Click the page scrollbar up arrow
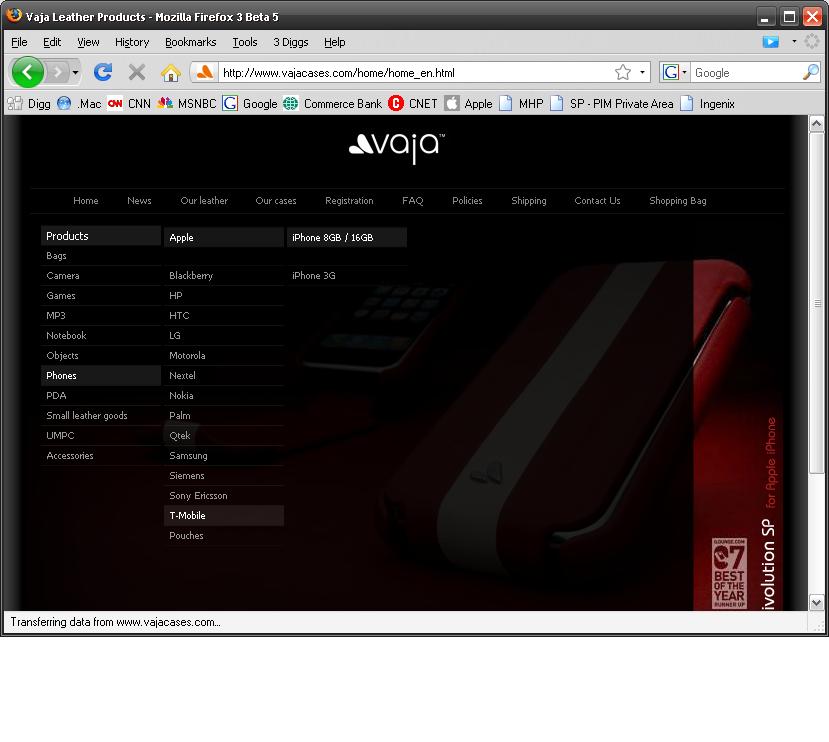The height and width of the screenshot is (742, 829). [x=816, y=124]
